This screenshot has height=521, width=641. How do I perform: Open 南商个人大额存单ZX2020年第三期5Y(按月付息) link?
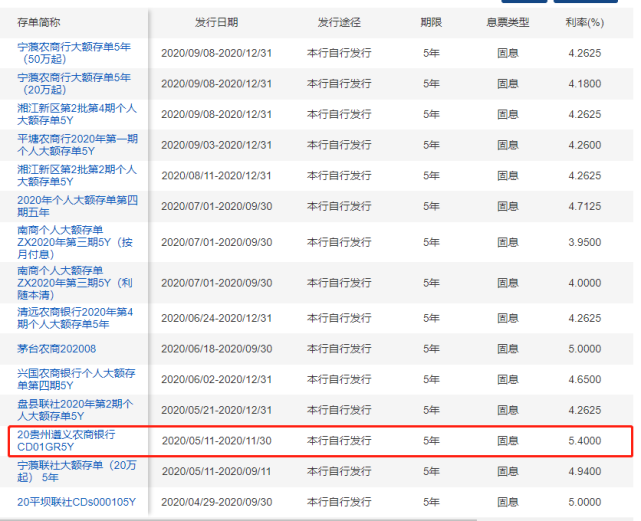(x=75, y=242)
